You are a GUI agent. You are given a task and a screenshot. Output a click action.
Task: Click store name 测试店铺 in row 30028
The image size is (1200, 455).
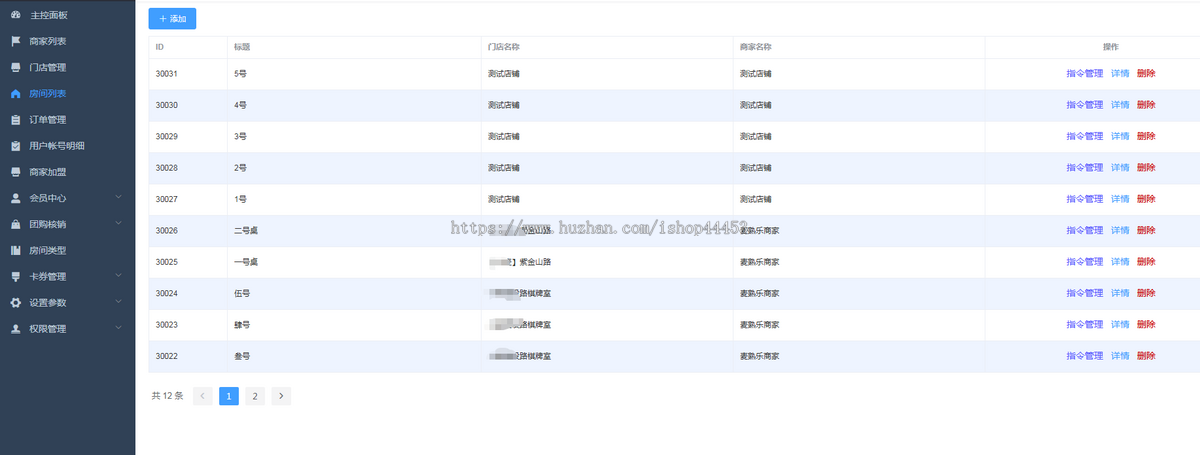pos(504,167)
